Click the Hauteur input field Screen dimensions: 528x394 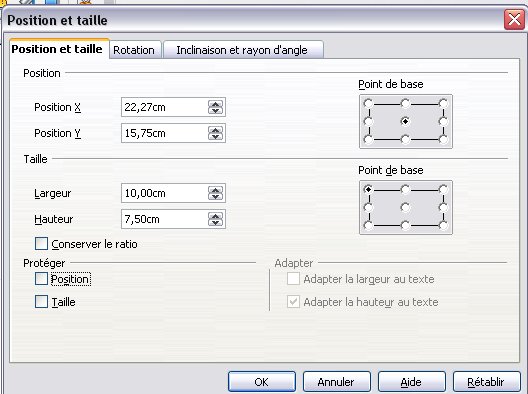[x=164, y=219]
